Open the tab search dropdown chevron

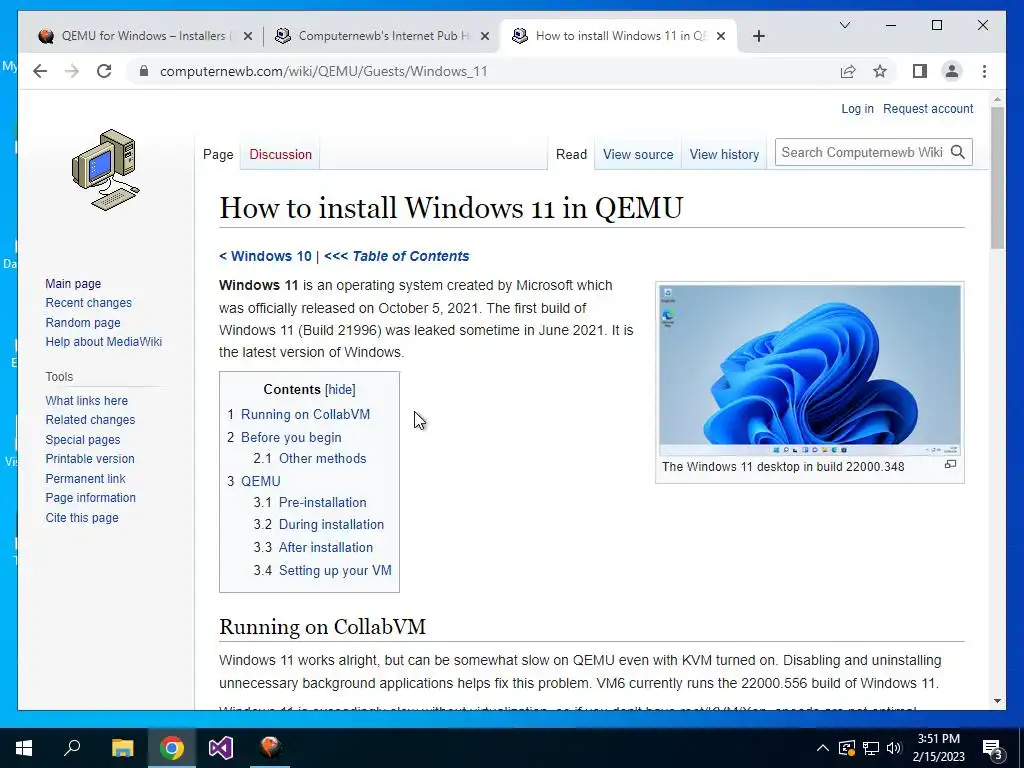coord(844,25)
